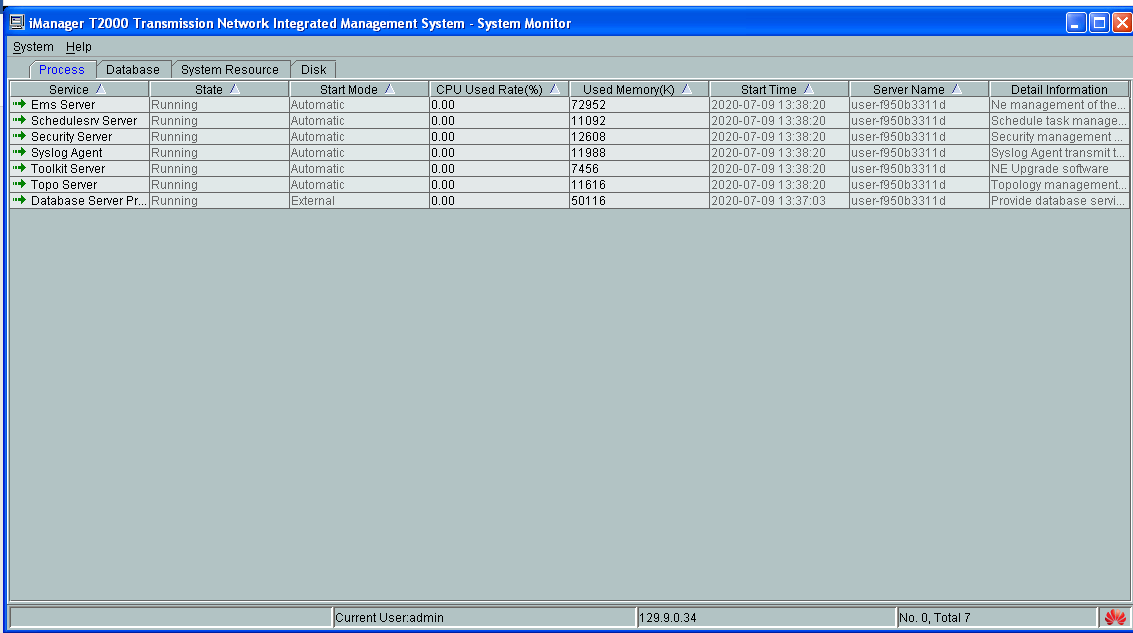Click No. 0, Total 7 status entry
The height and width of the screenshot is (633, 1133).
934,618
